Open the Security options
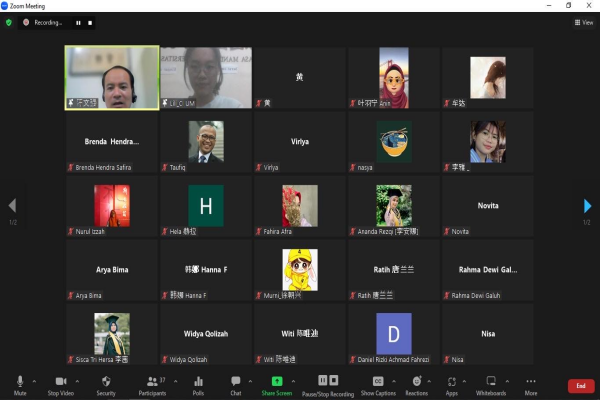The height and width of the screenshot is (400, 600). (105, 384)
